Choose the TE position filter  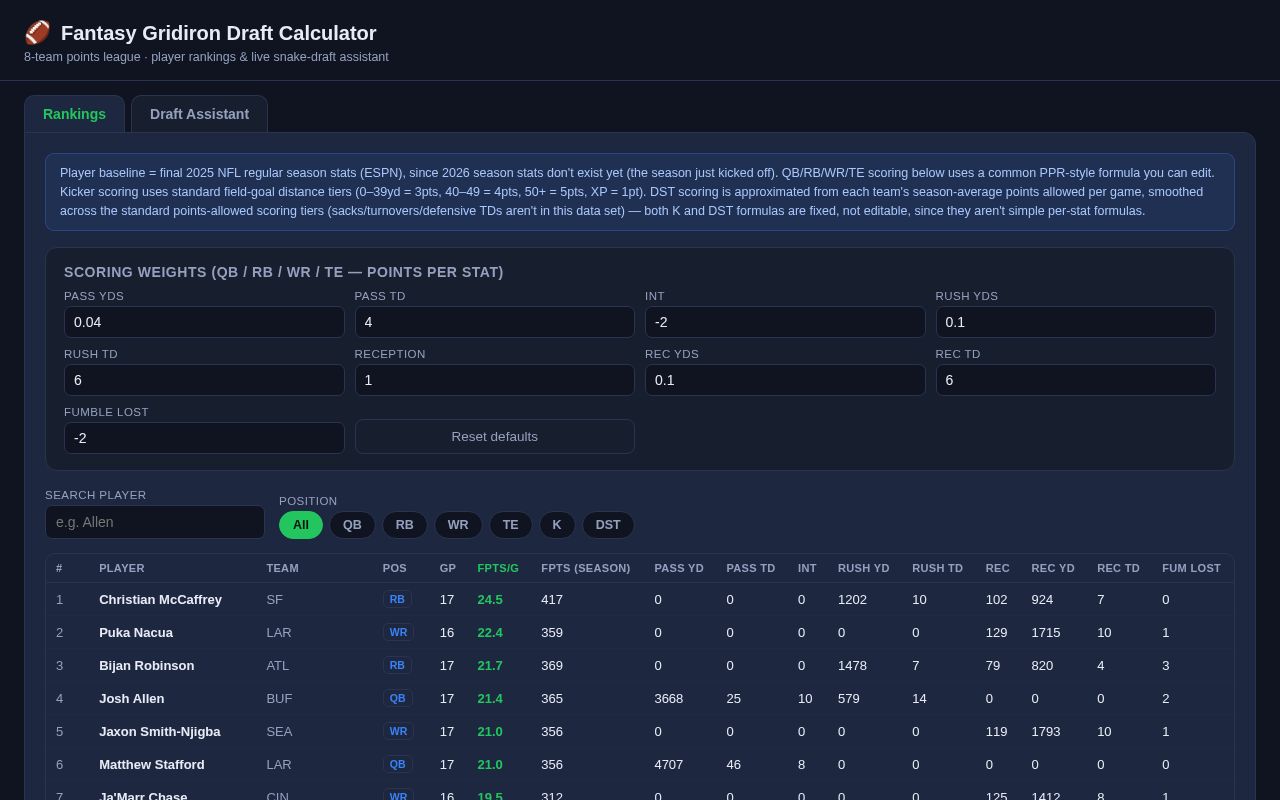tap(511, 525)
